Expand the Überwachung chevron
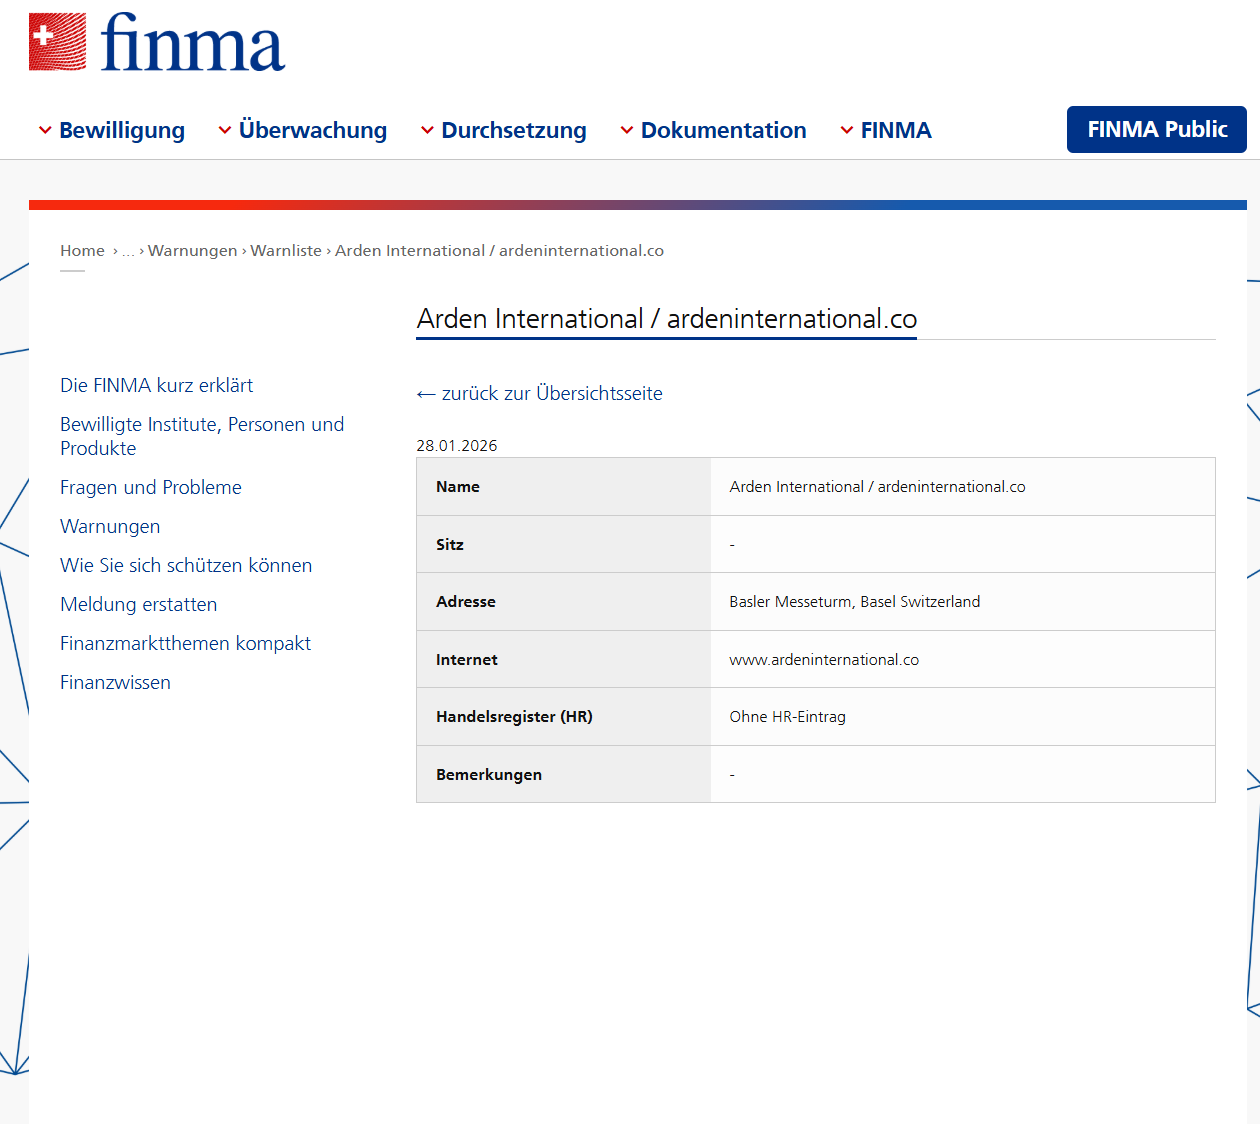The height and width of the screenshot is (1124, 1260). pos(225,131)
